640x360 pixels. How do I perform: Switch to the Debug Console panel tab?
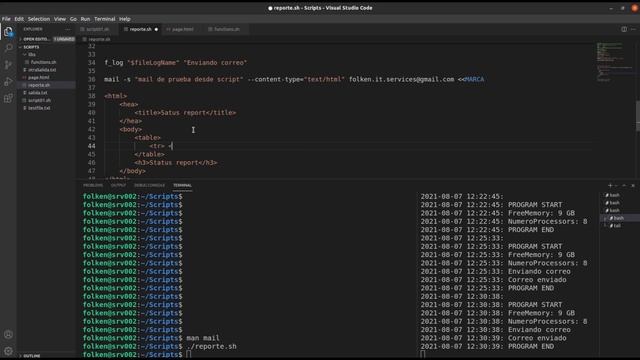pos(149,185)
